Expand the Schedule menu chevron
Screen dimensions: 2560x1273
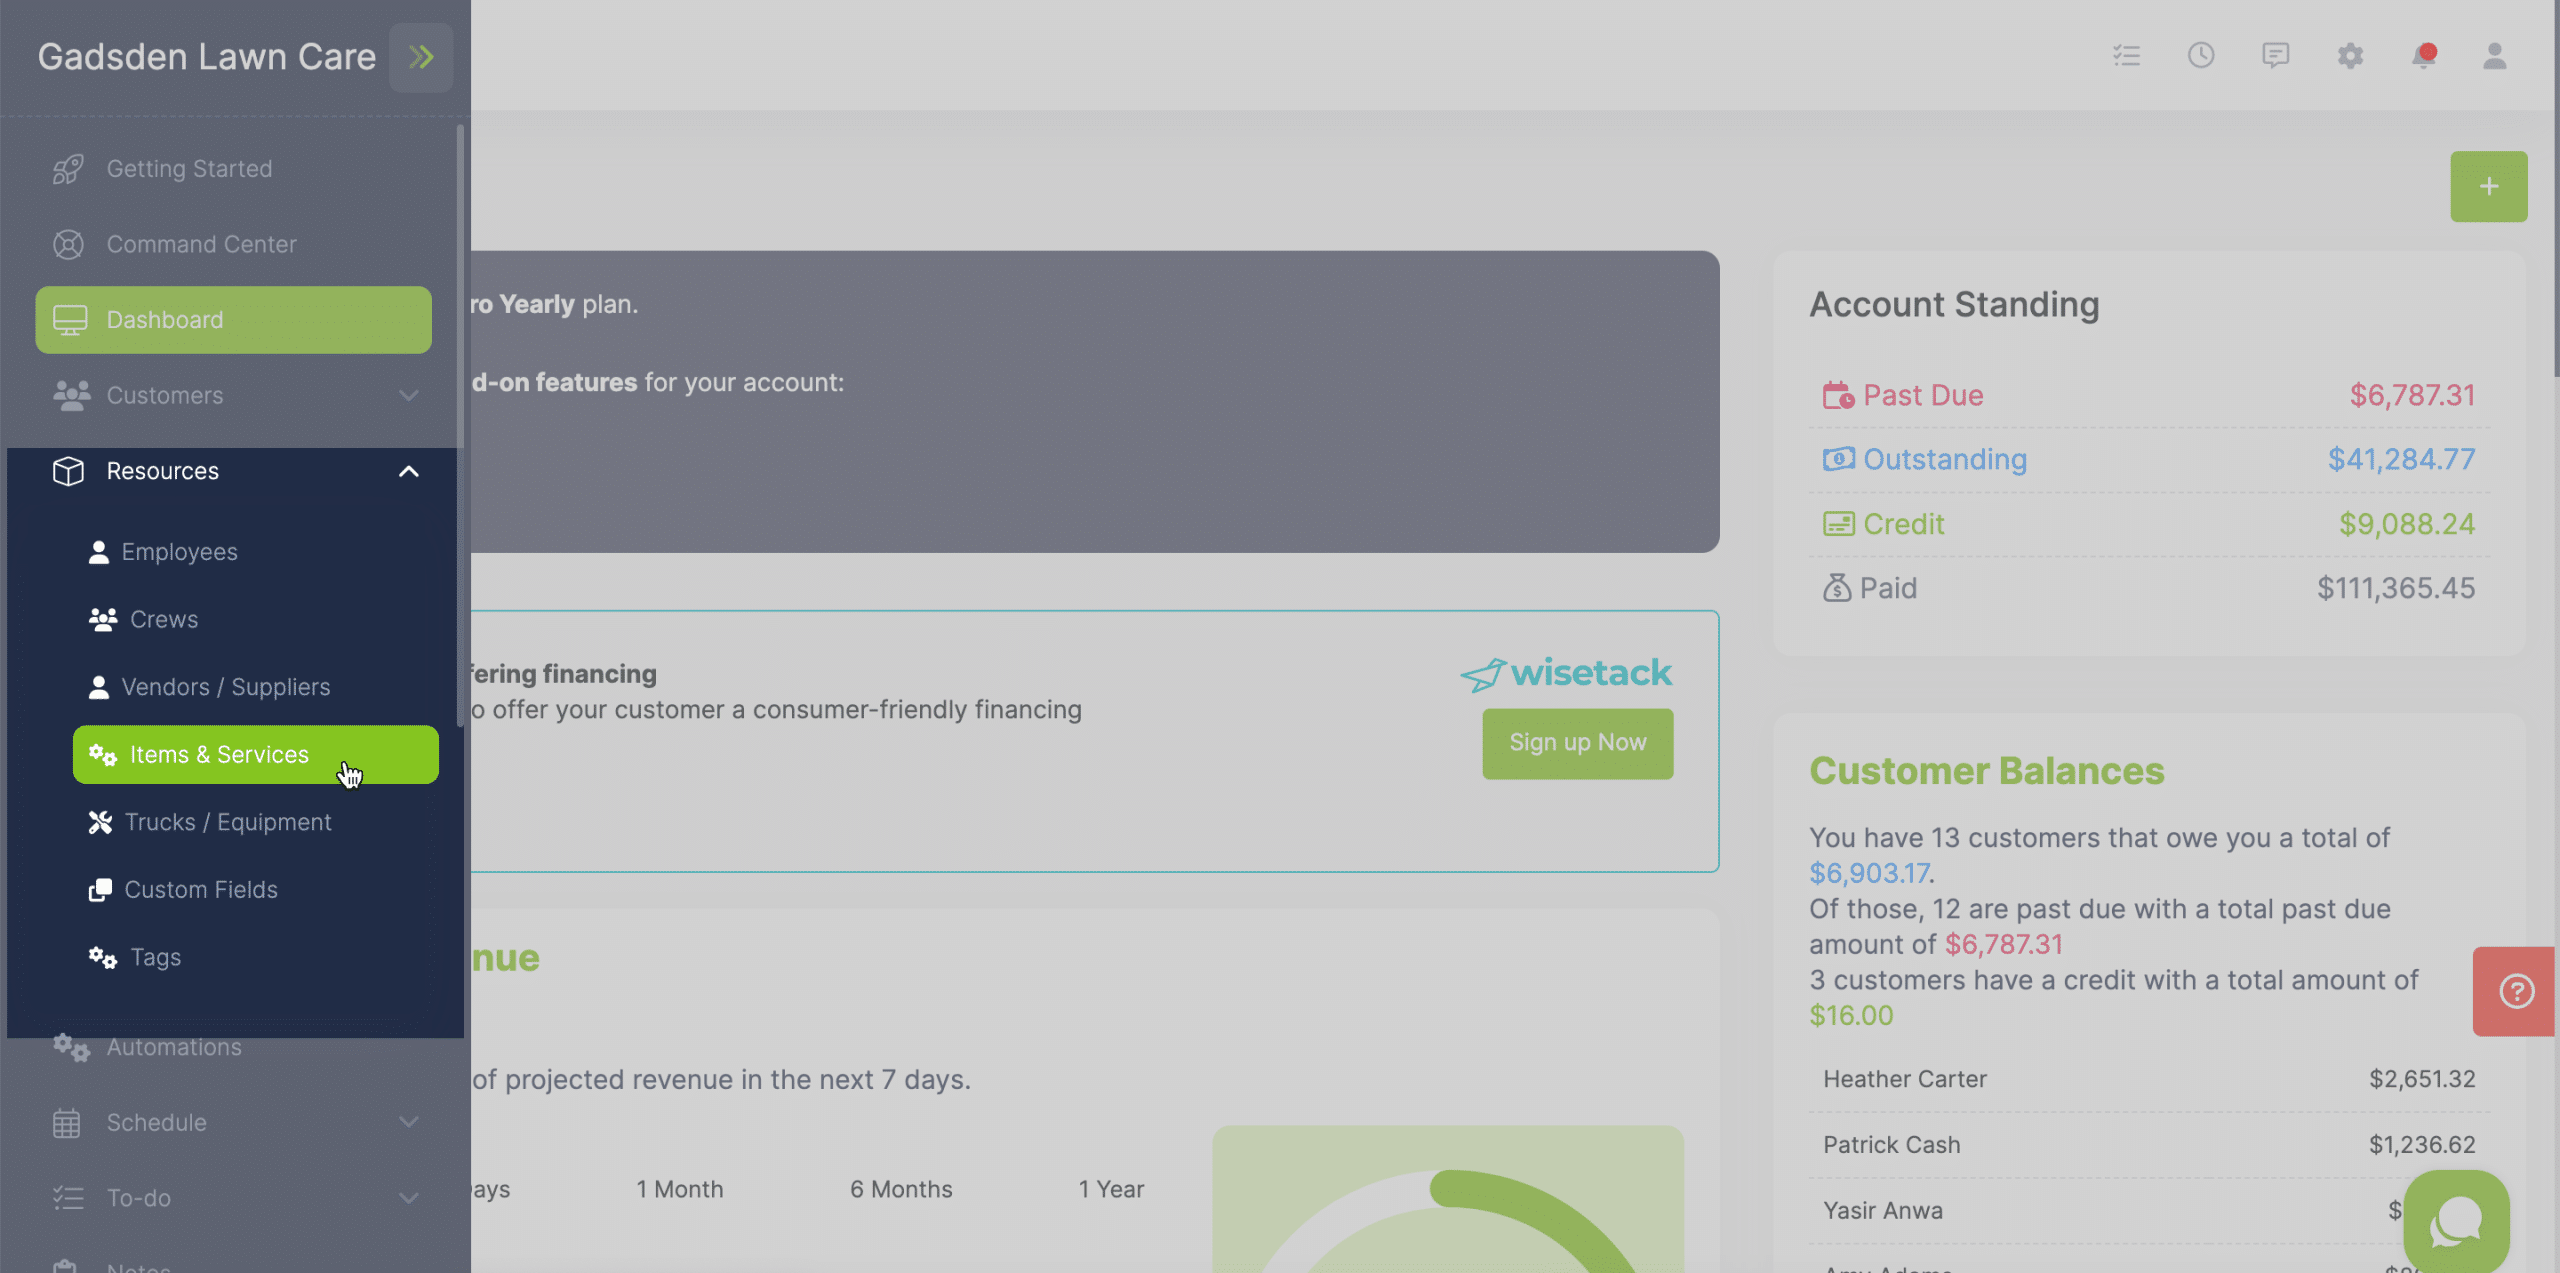click(408, 1123)
